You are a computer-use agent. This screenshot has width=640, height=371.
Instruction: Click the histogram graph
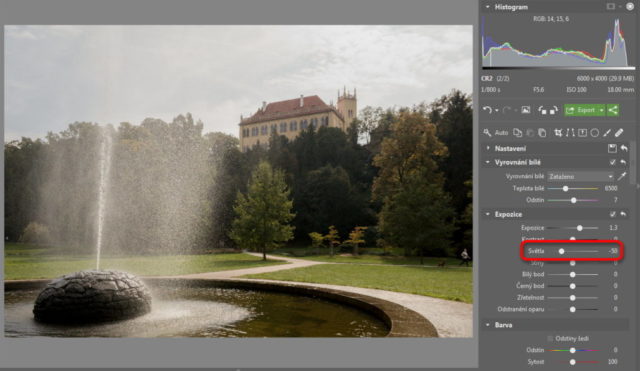coord(558,41)
